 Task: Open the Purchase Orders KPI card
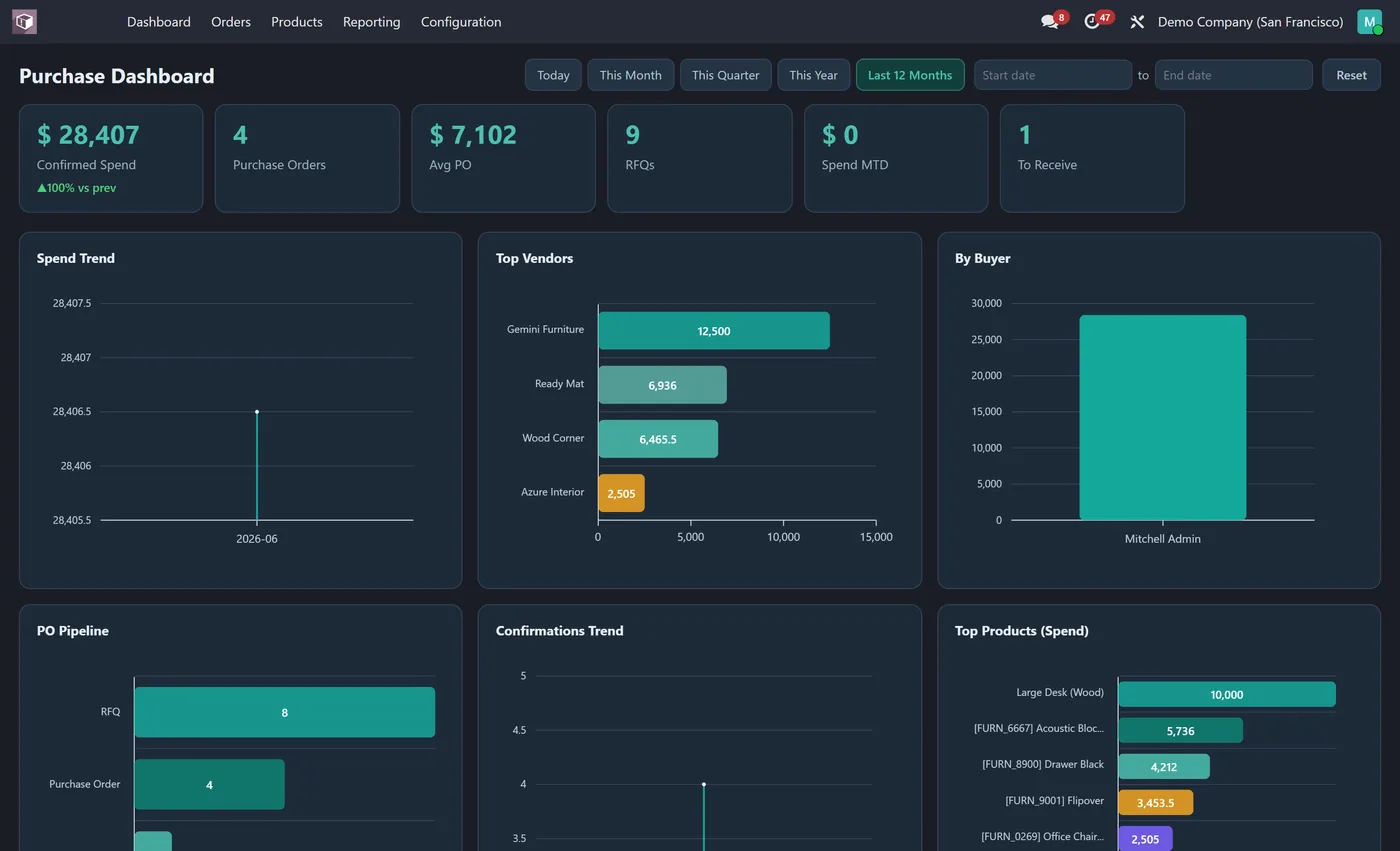[307, 158]
